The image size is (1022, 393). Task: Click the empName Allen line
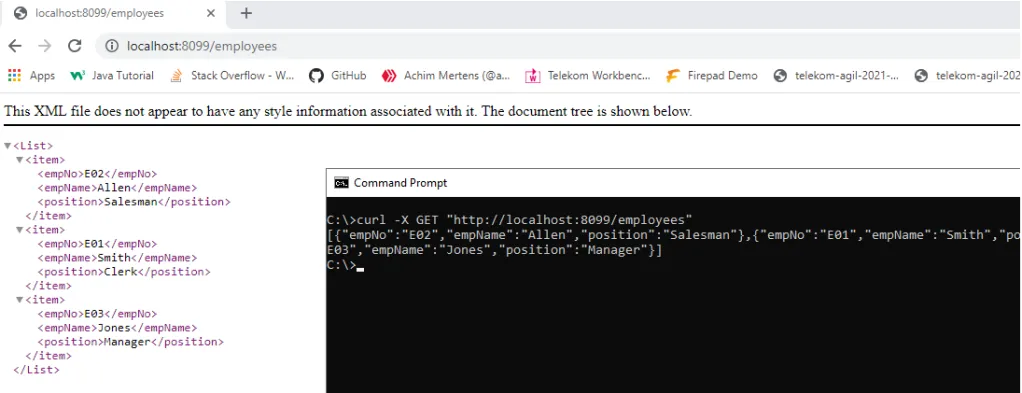(x=117, y=188)
